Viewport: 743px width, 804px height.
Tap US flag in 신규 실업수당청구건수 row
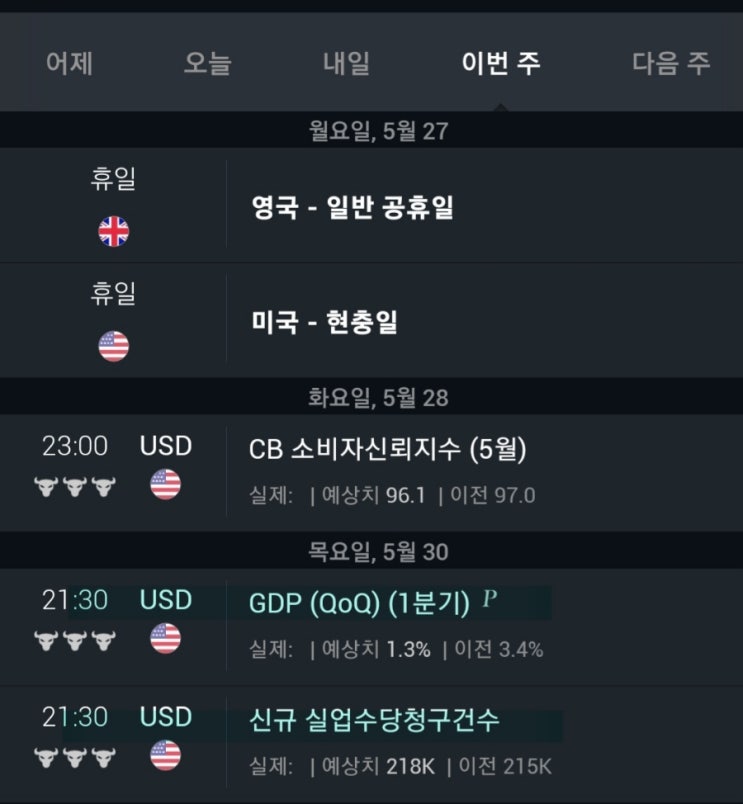click(x=165, y=755)
